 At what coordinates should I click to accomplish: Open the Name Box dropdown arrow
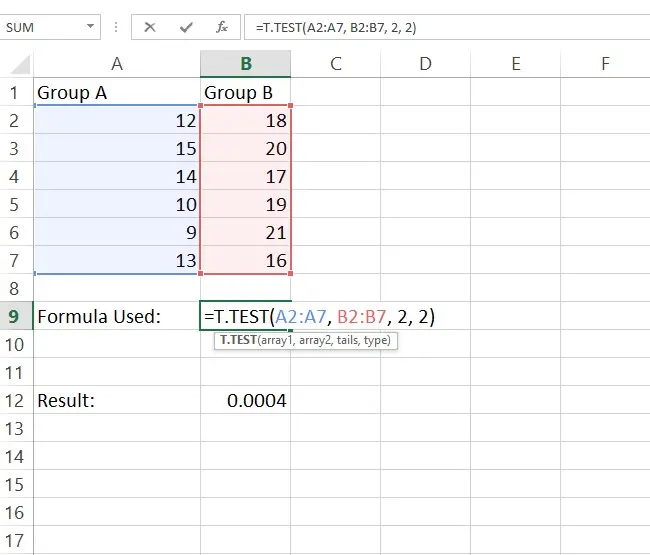(90, 27)
